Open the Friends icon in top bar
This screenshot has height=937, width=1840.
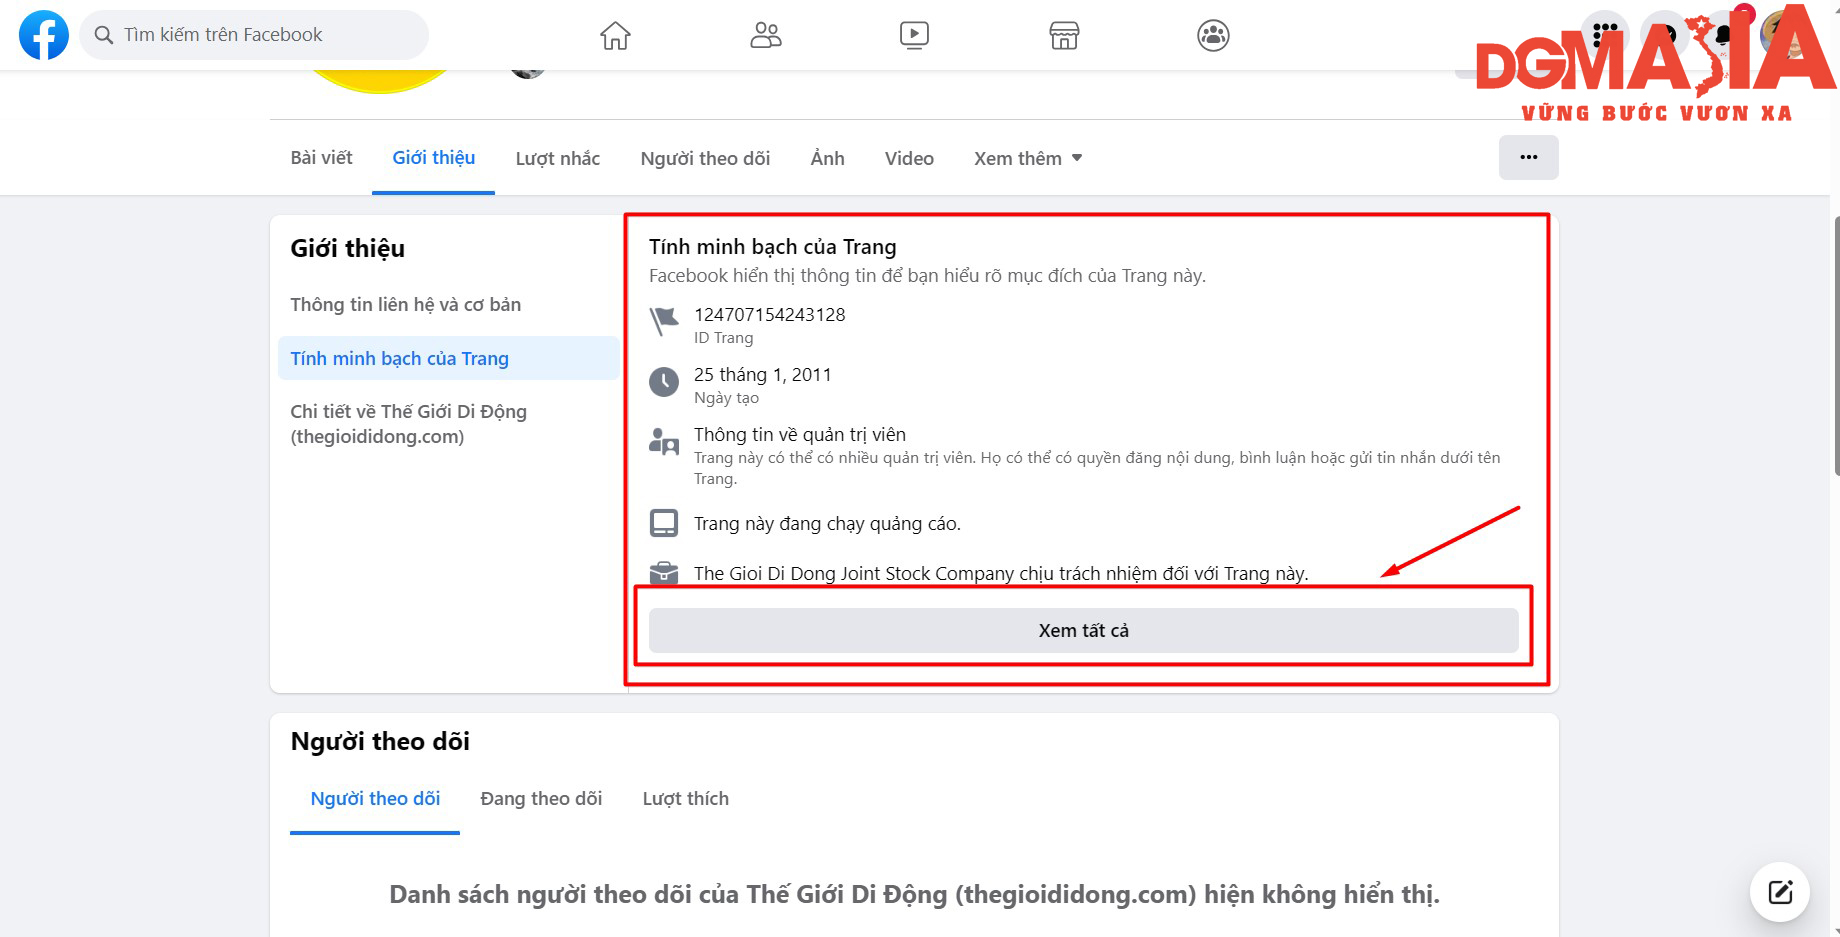pyautogui.click(x=765, y=36)
